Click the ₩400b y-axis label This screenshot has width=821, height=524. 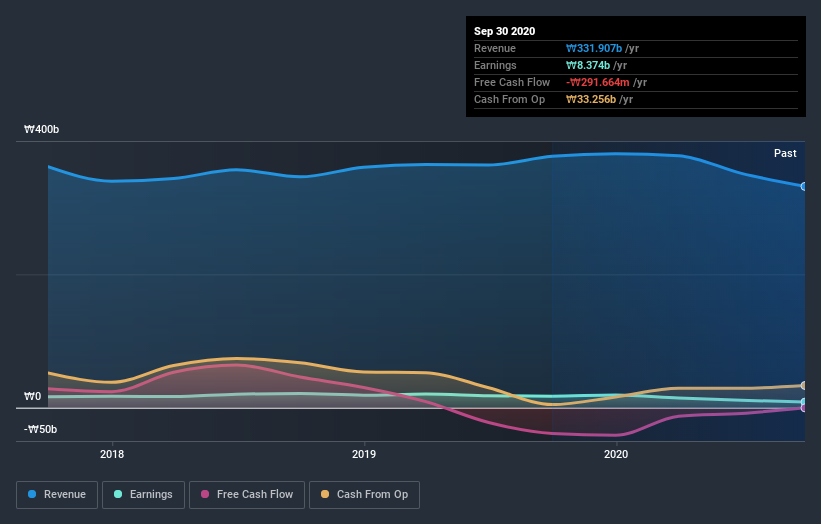point(41,129)
